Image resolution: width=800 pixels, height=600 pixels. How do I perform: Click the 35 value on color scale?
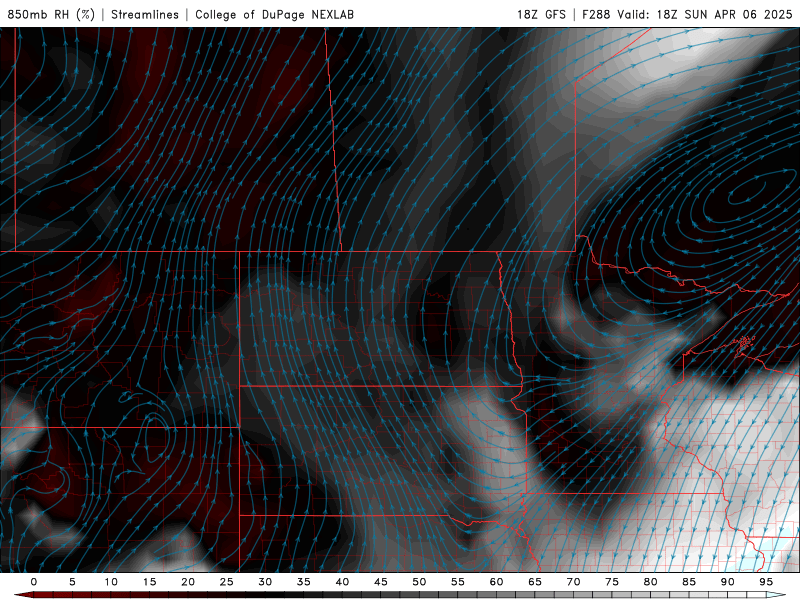coord(304,582)
